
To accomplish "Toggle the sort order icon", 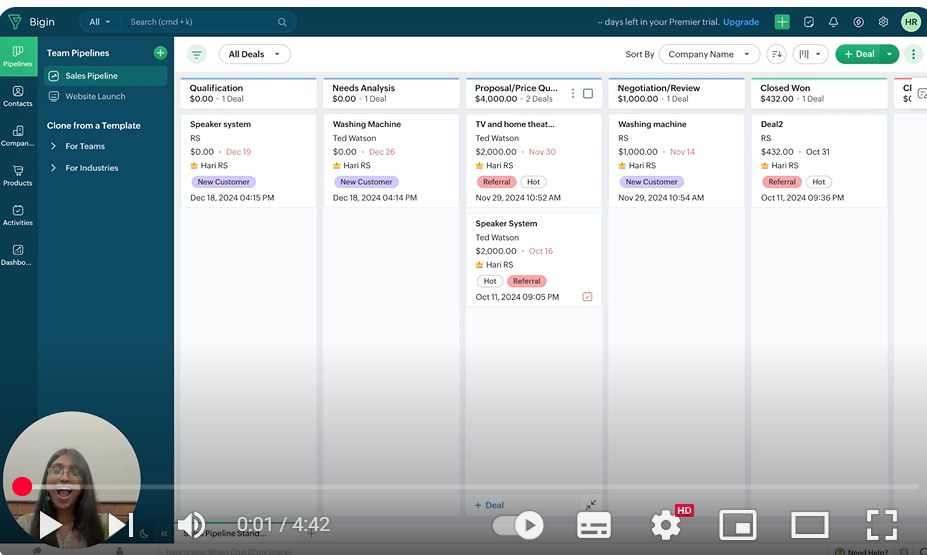I will (777, 54).
